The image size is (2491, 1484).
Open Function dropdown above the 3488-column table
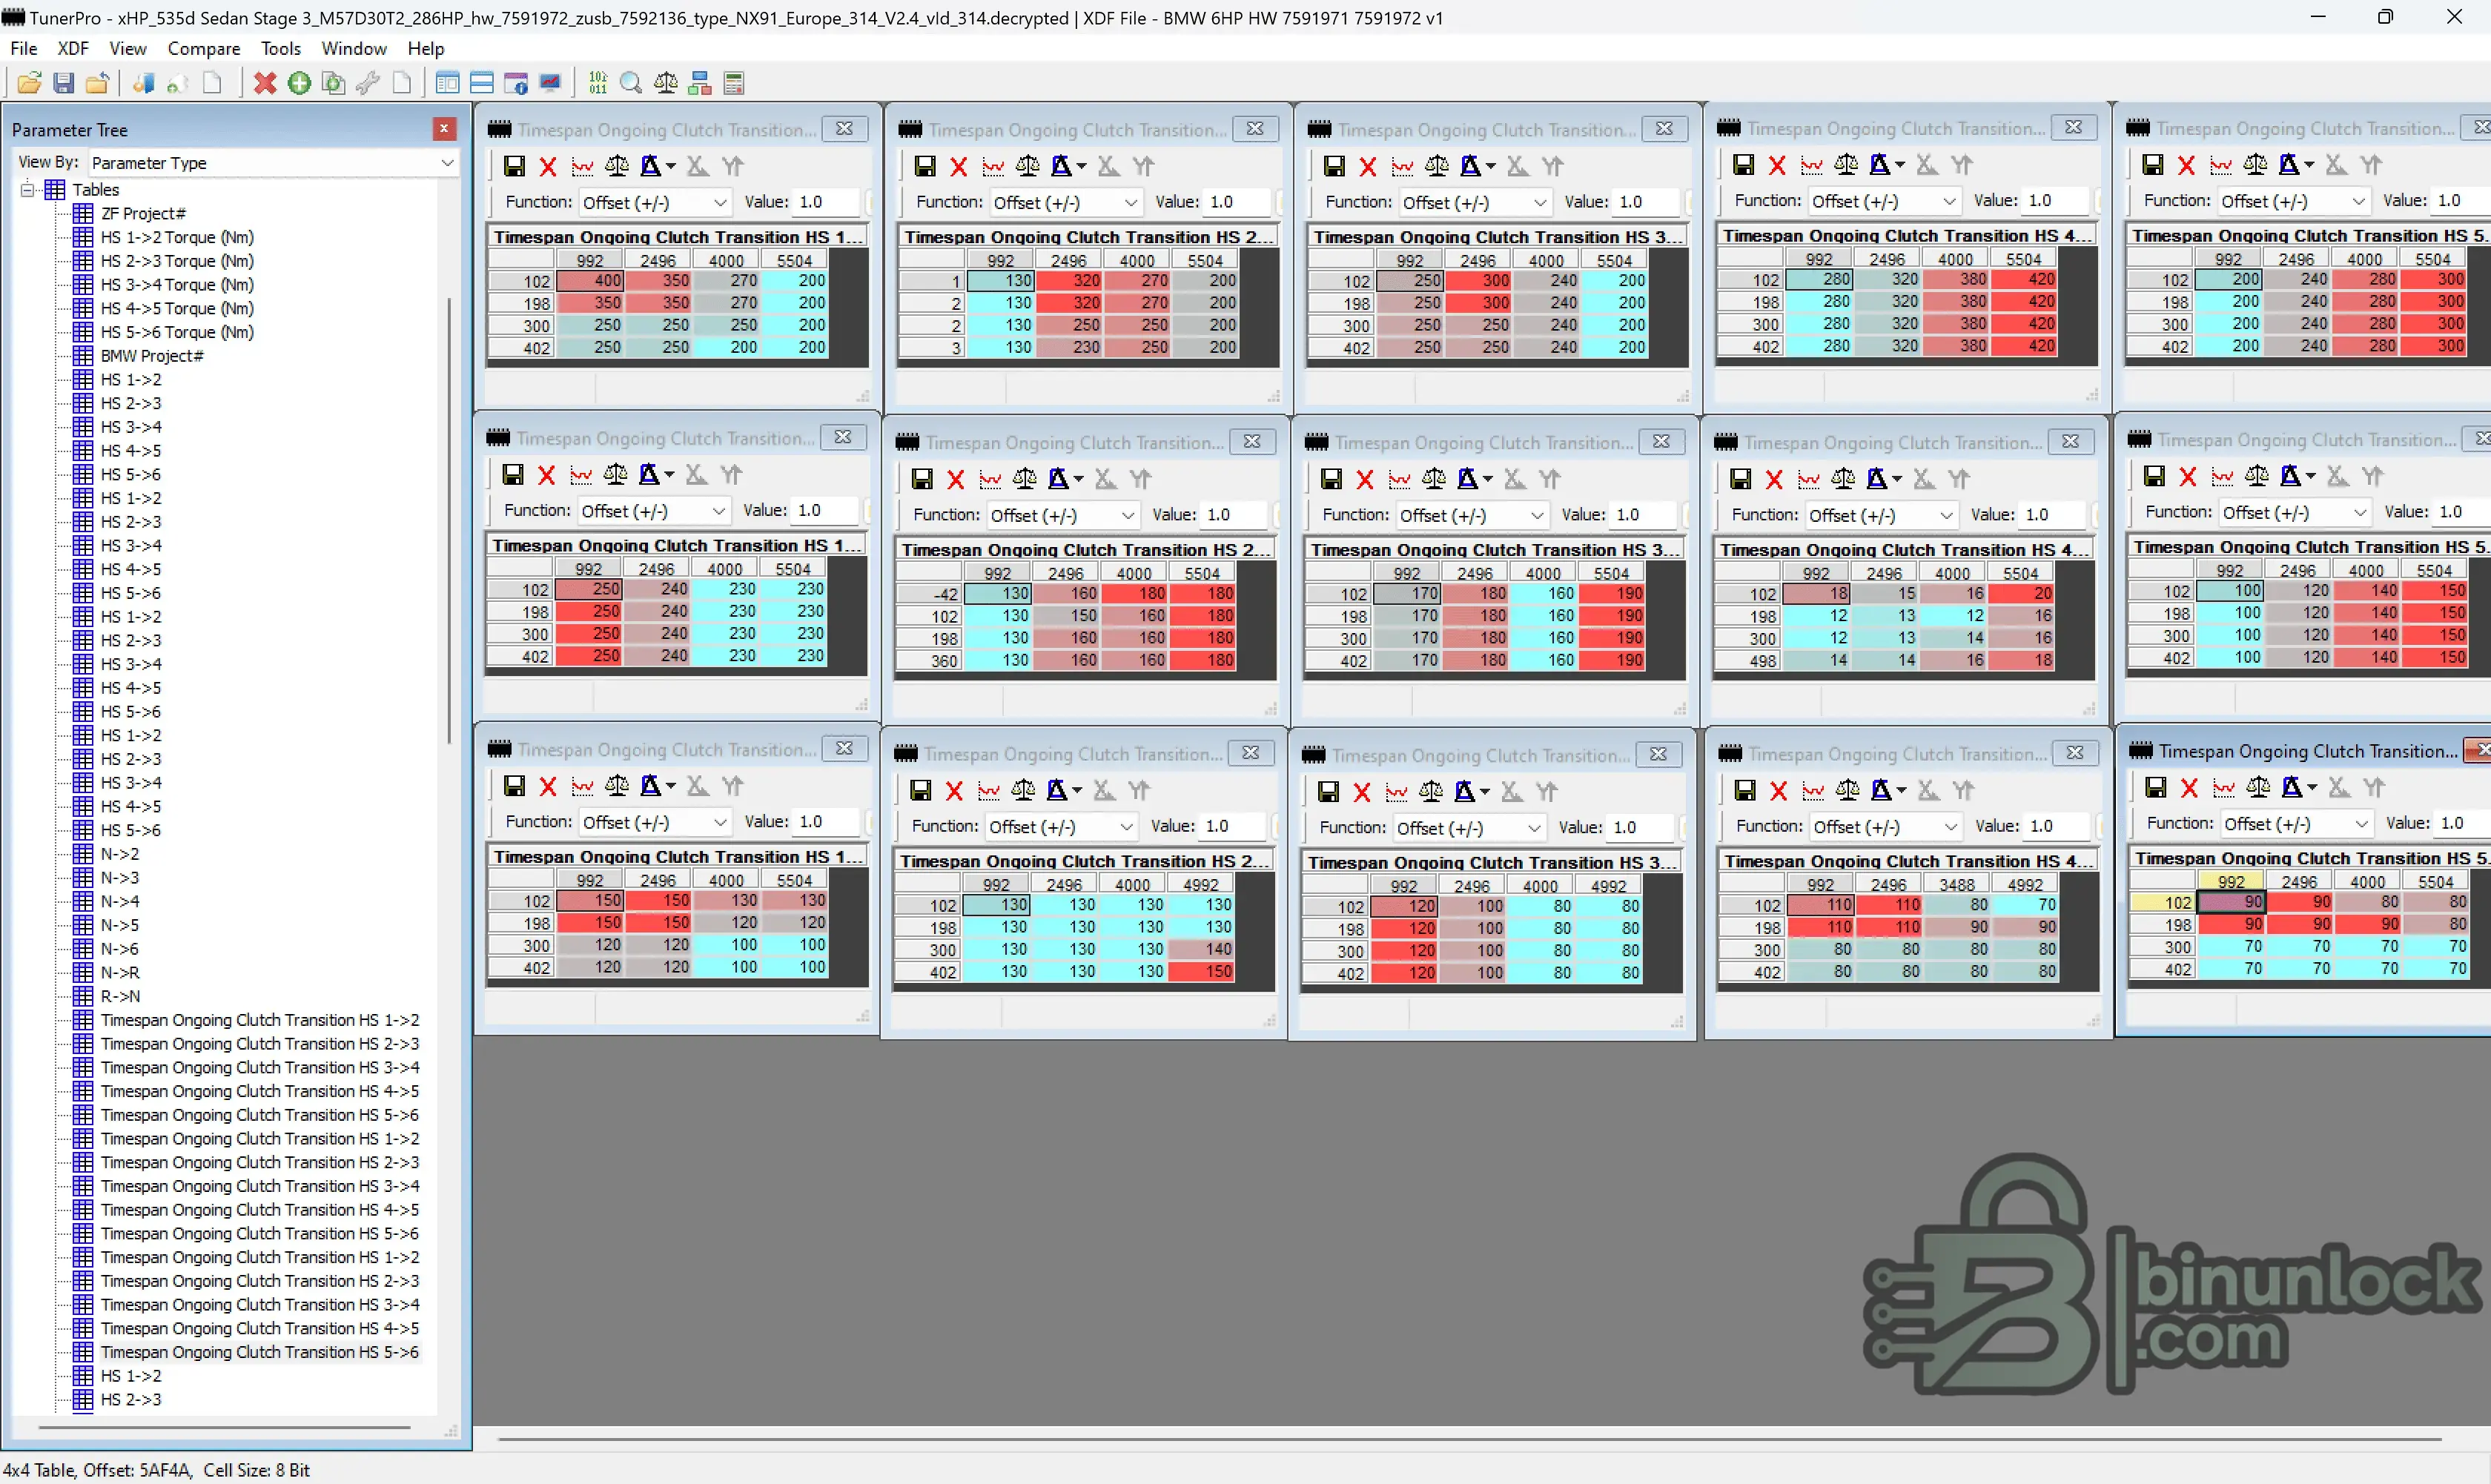click(x=1950, y=827)
